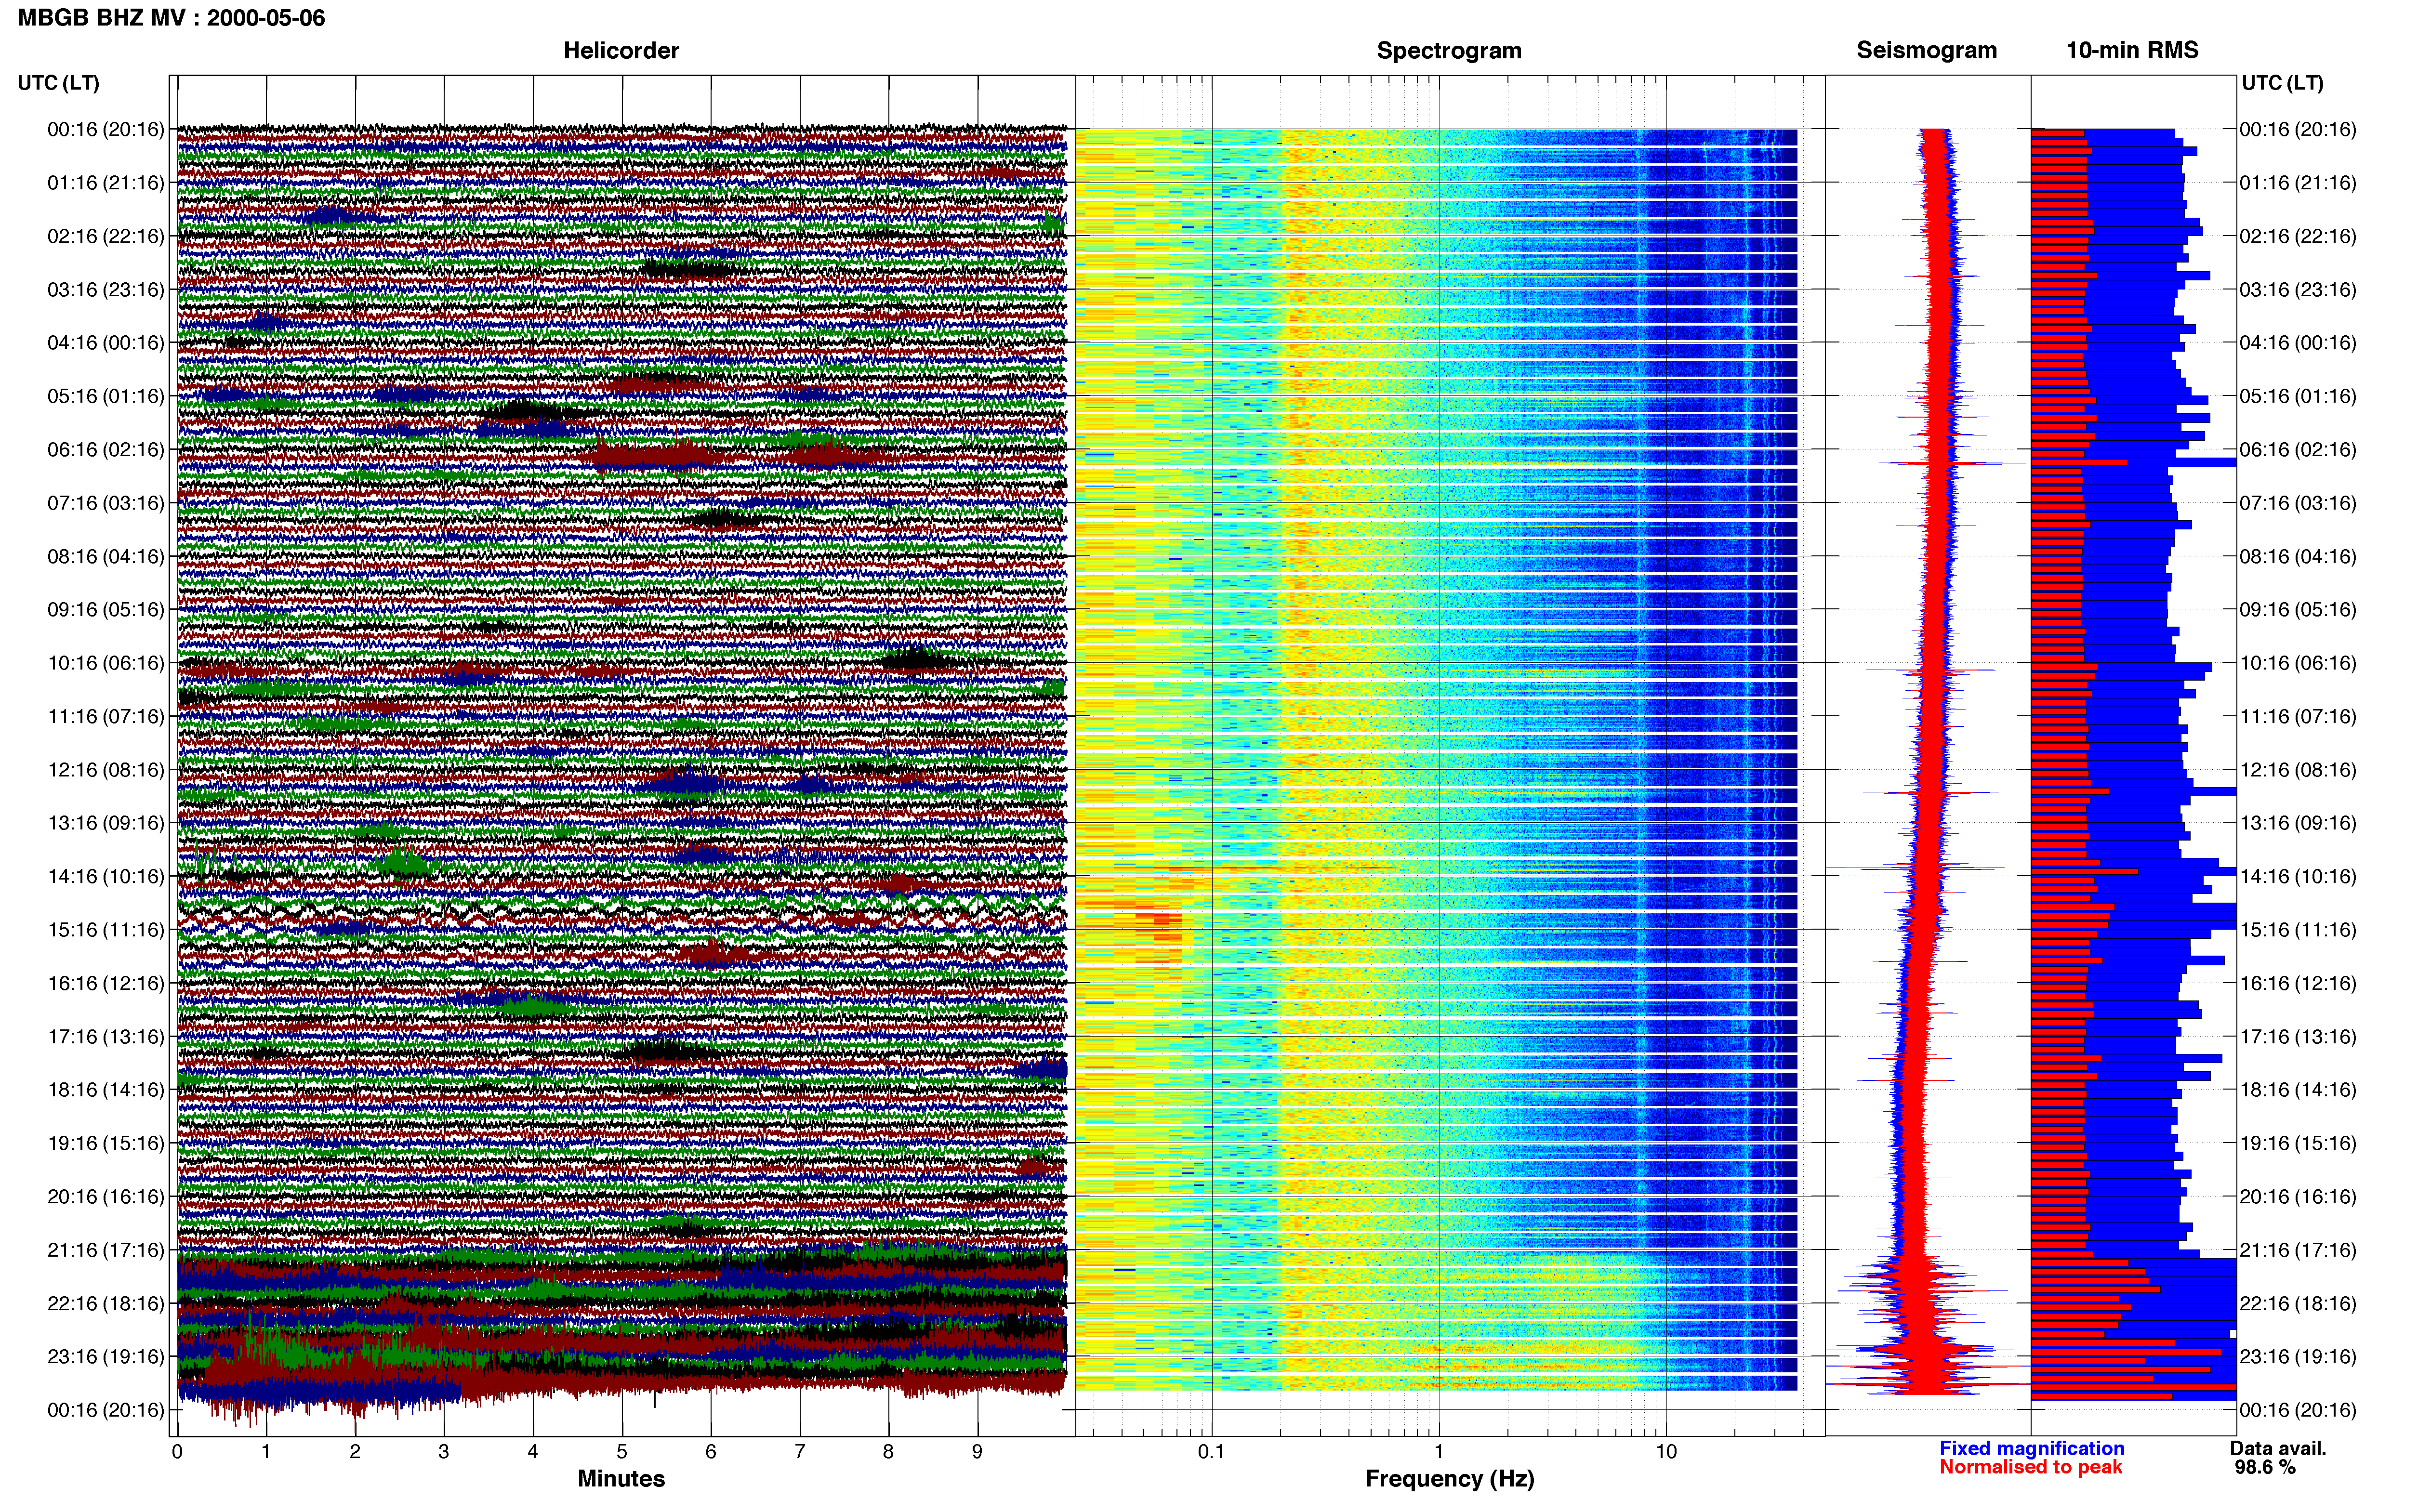
Task: Click the 10-min RMS panel heading
Action: pyautogui.click(x=2132, y=51)
